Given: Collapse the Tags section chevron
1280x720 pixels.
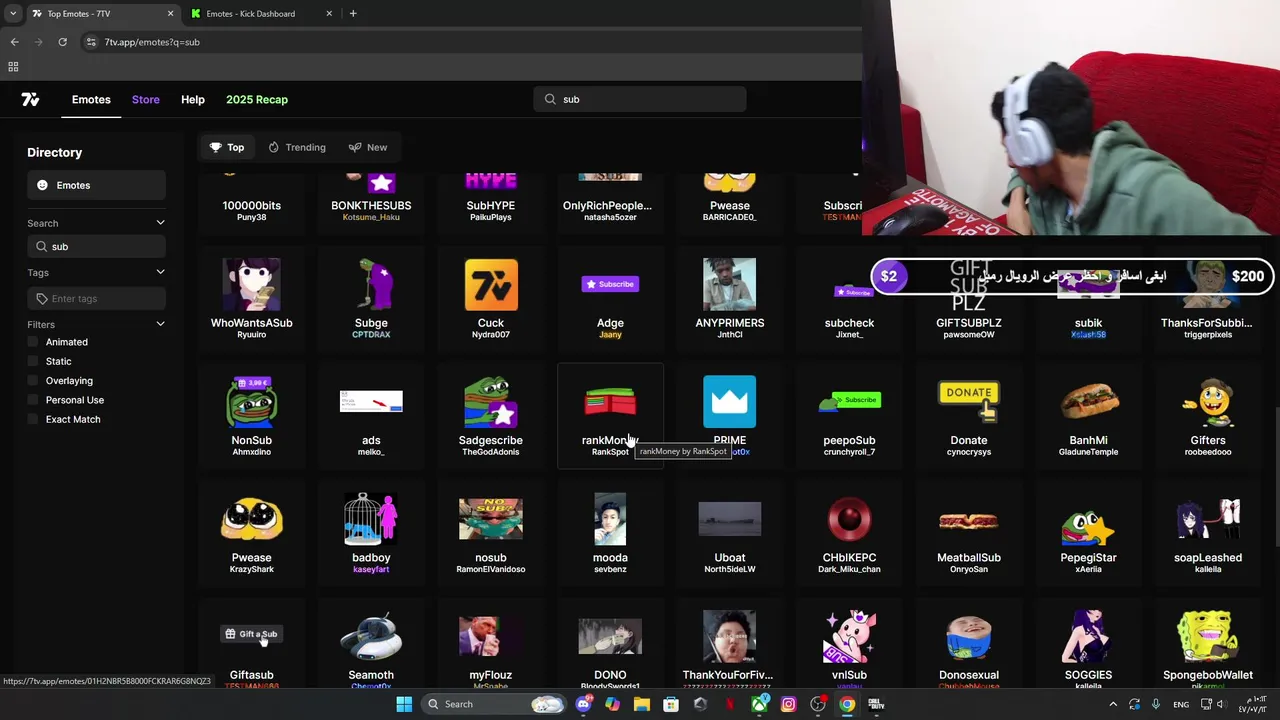Looking at the screenshot, I should (x=160, y=272).
